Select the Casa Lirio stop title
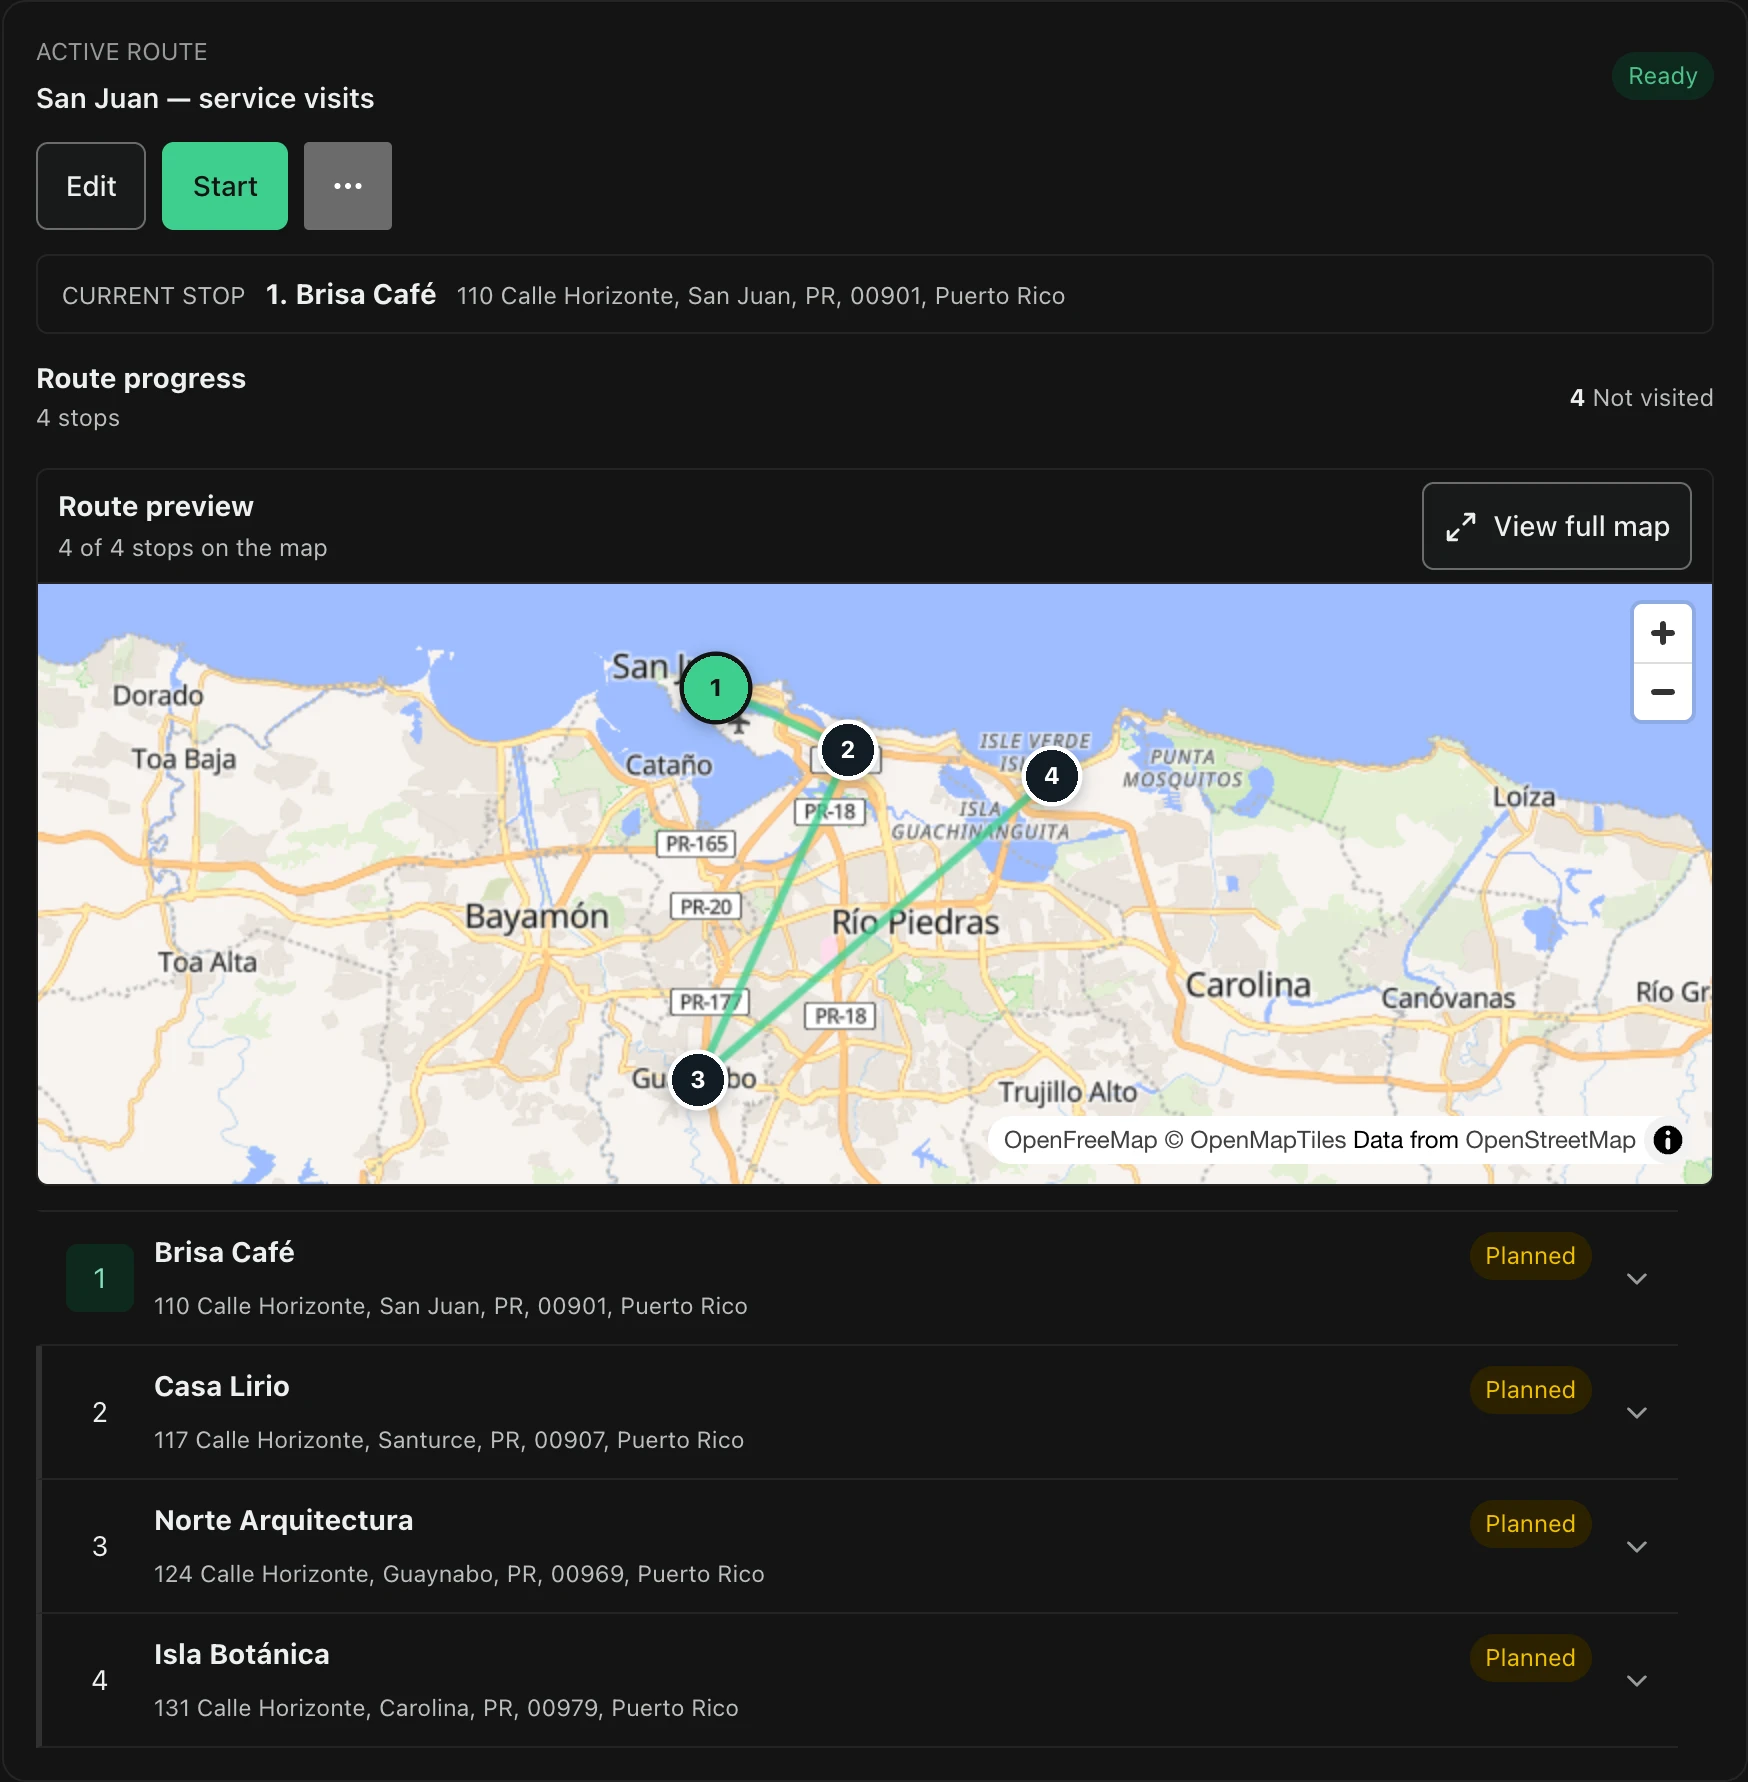Screen dimensions: 1748x1782 [222, 1386]
